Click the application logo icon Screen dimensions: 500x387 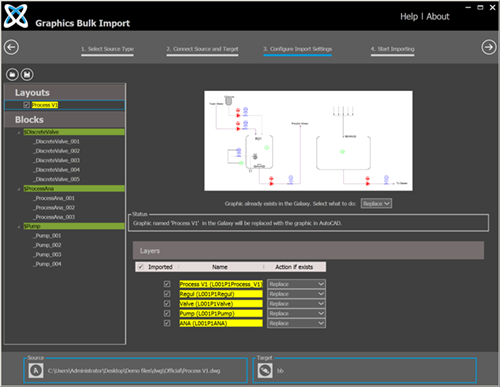pyautogui.click(x=16, y=16)
